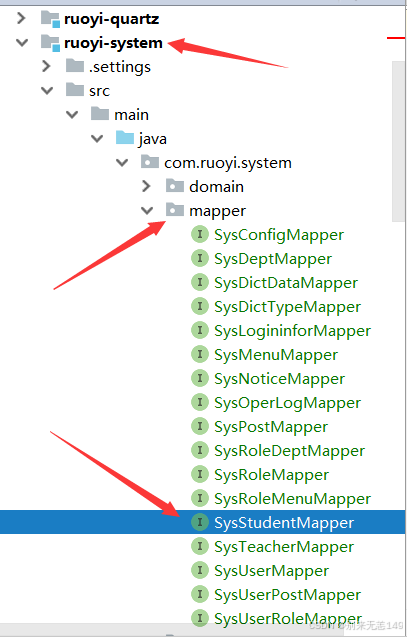Click the SysDictTypeMapper interface icon
The image size is (407, 637).
200,306
